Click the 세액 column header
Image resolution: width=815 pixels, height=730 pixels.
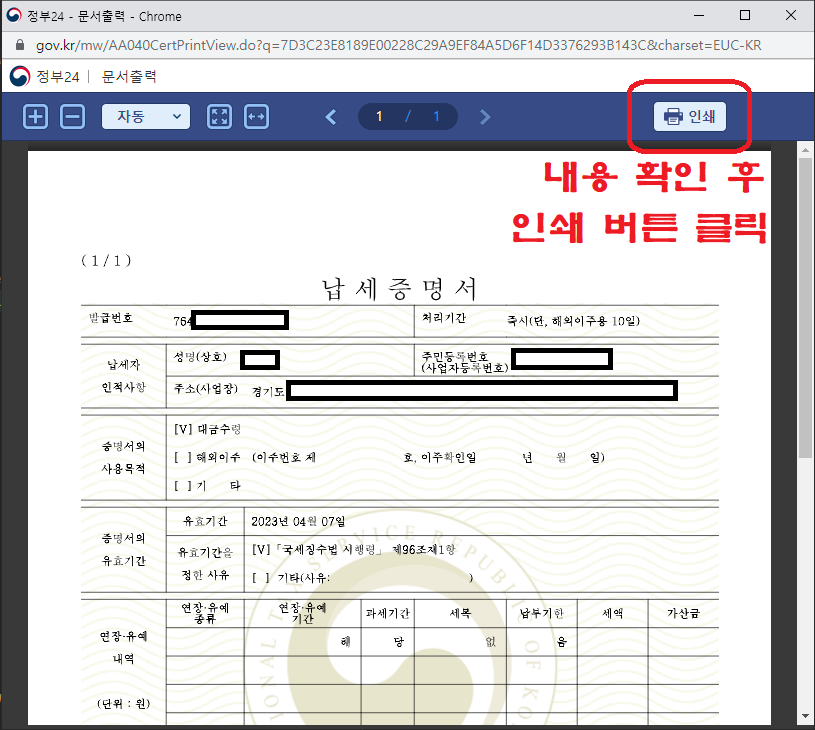[x=613, y=614]
